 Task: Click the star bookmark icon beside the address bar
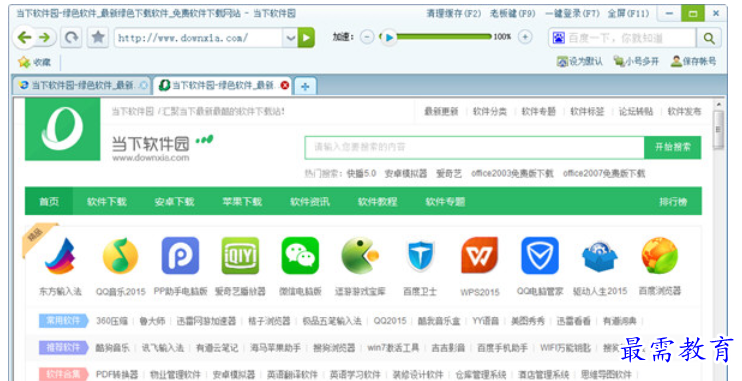98,37
